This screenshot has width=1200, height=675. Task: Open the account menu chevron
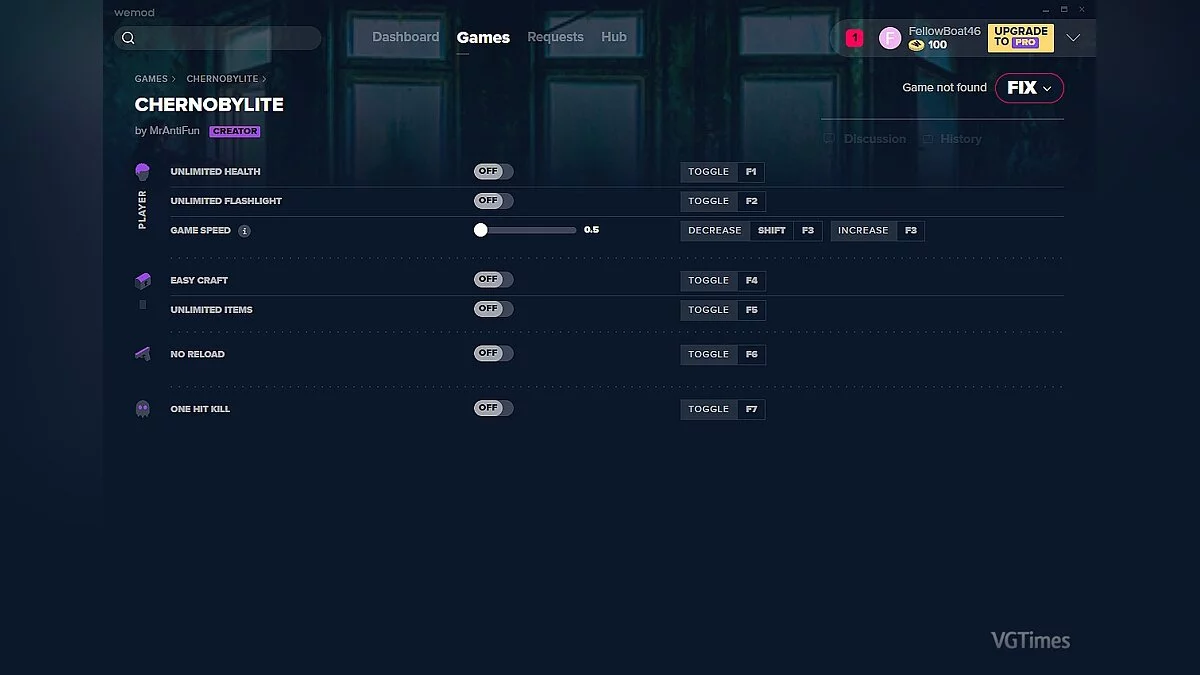(1073, 38)
